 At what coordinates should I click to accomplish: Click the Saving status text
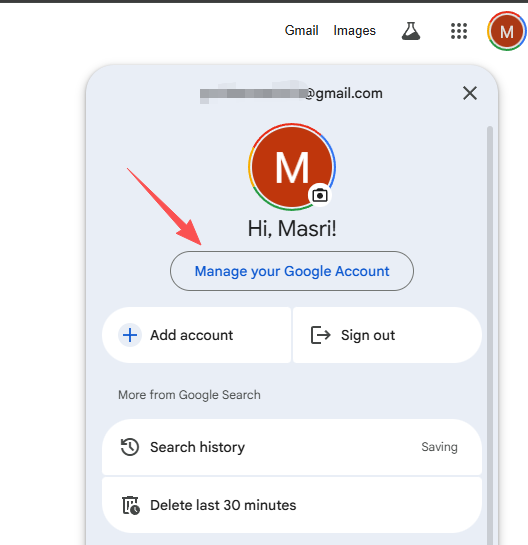(439, 447)
